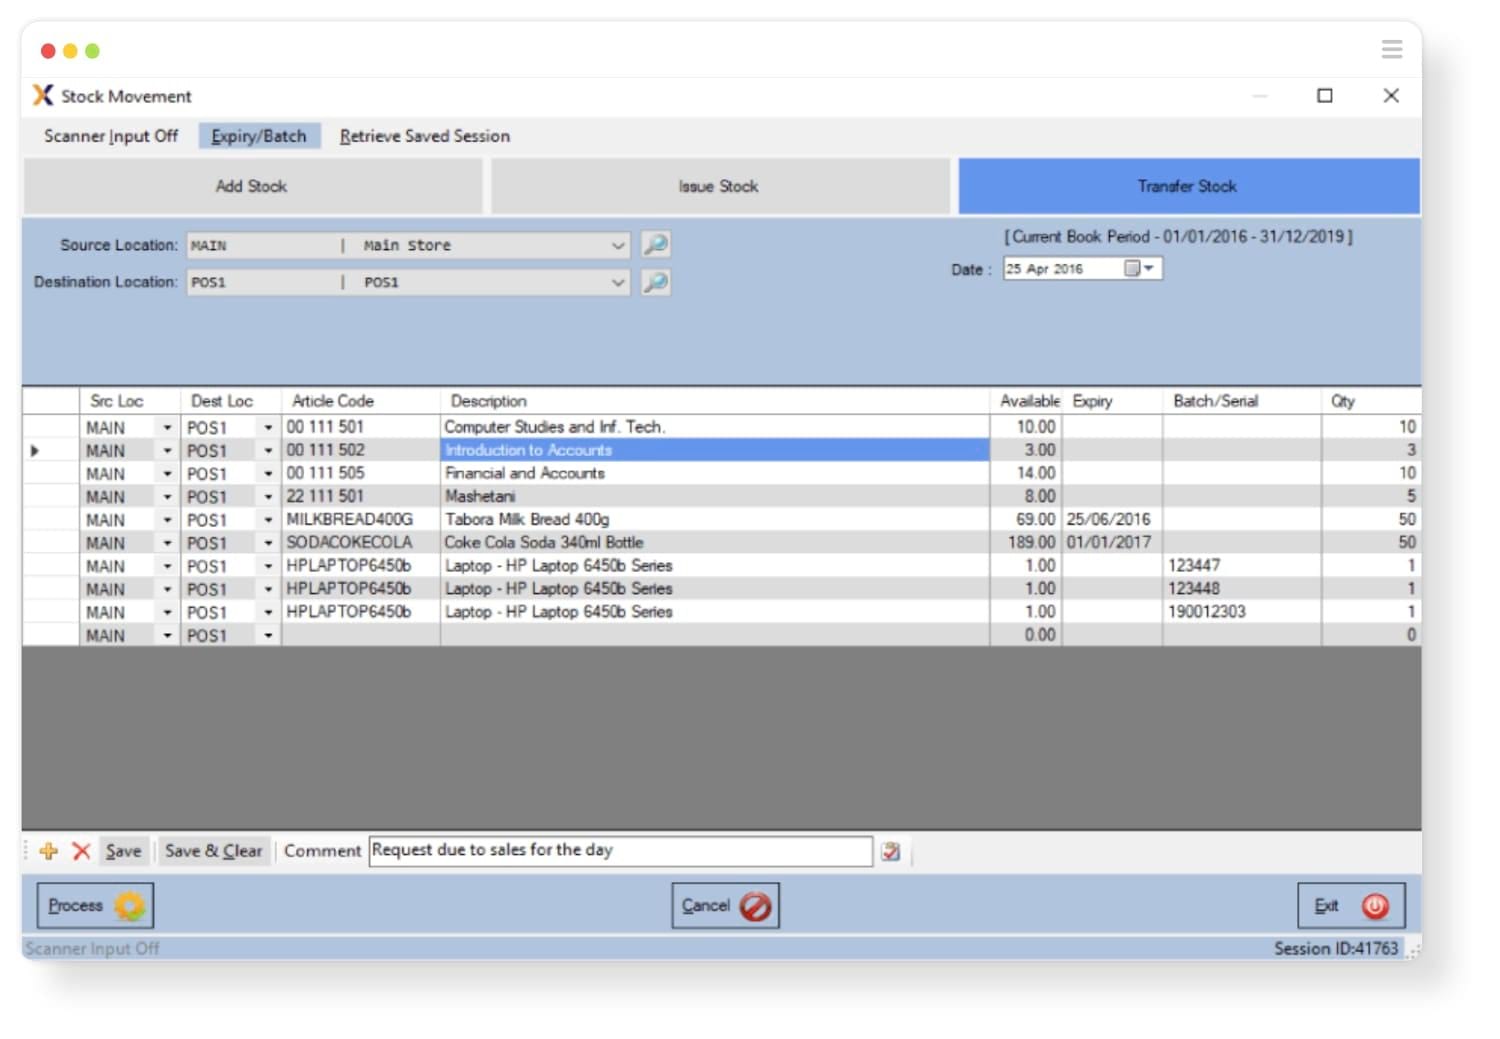1500x1039 pixels.
Task: Open Src Loc dropdown for article 00 111 501
Action: click(167, 427)
